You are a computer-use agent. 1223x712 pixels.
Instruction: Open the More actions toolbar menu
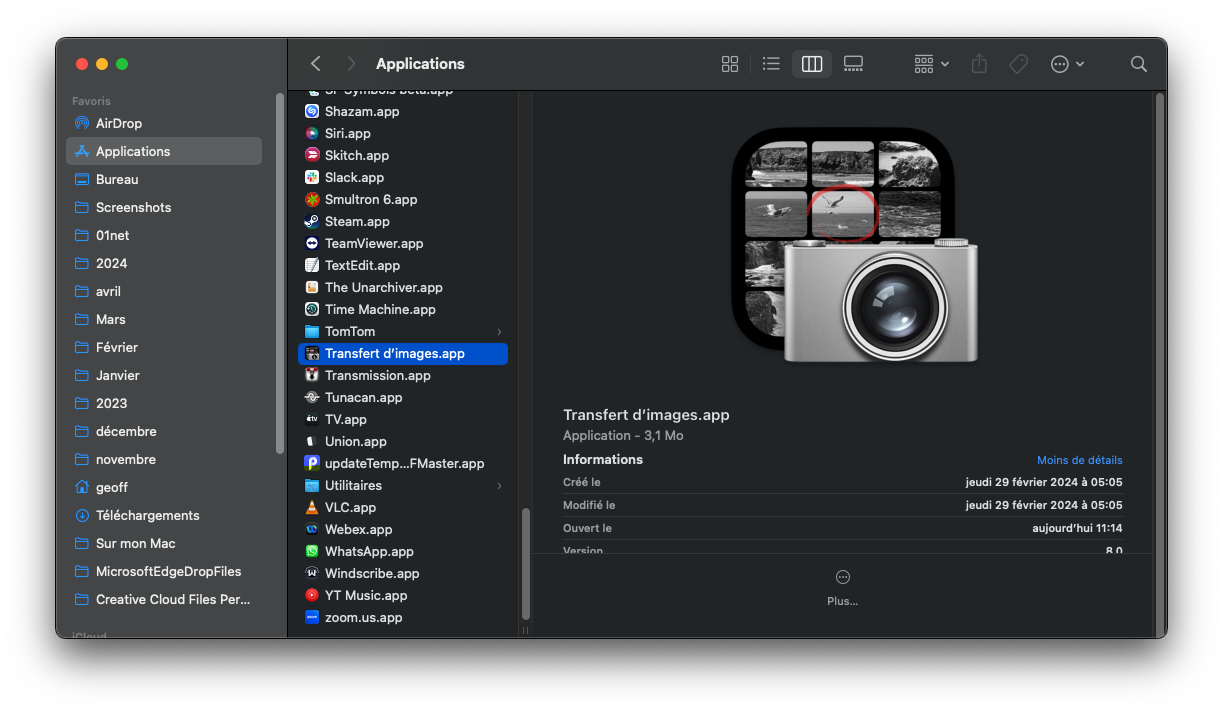[1067, 64]
